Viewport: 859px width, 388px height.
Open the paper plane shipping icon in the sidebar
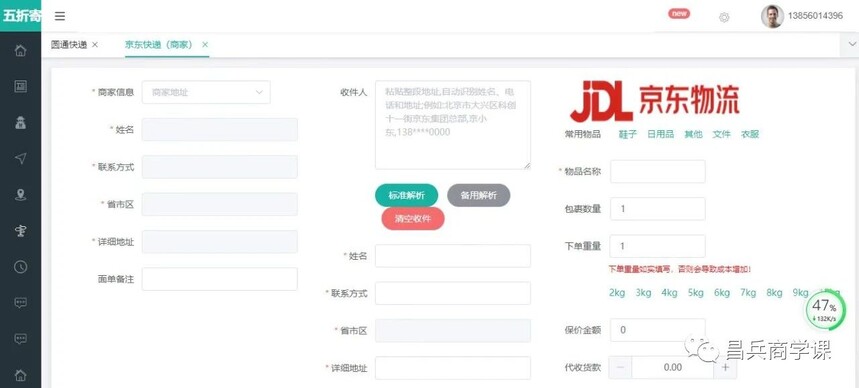tap(20, 158)
